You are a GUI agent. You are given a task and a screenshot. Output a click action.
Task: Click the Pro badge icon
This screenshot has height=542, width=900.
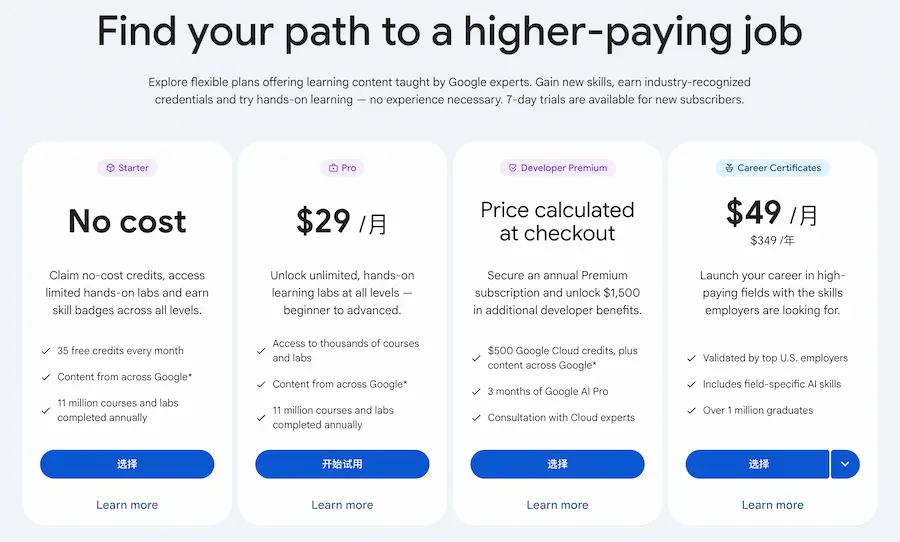pos(333,168)
